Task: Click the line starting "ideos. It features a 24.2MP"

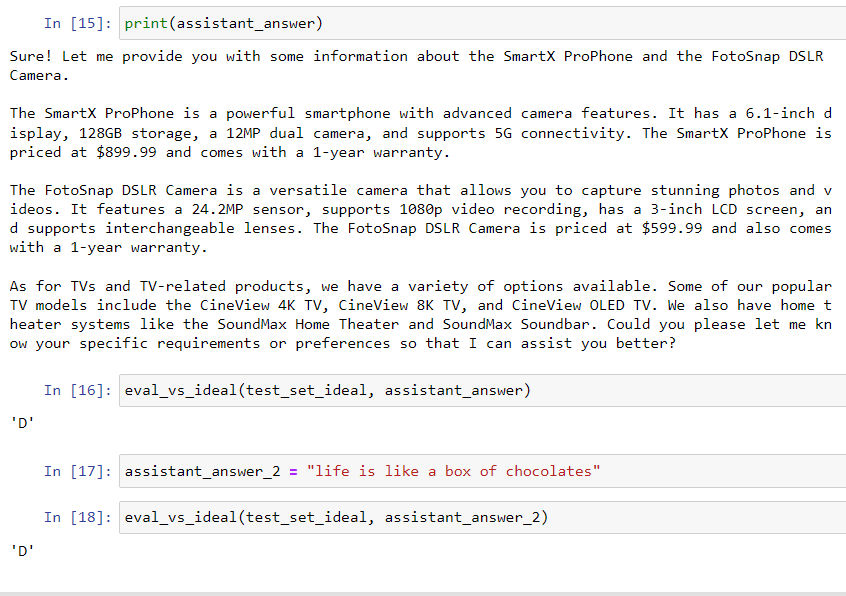Action: (421, 209)
